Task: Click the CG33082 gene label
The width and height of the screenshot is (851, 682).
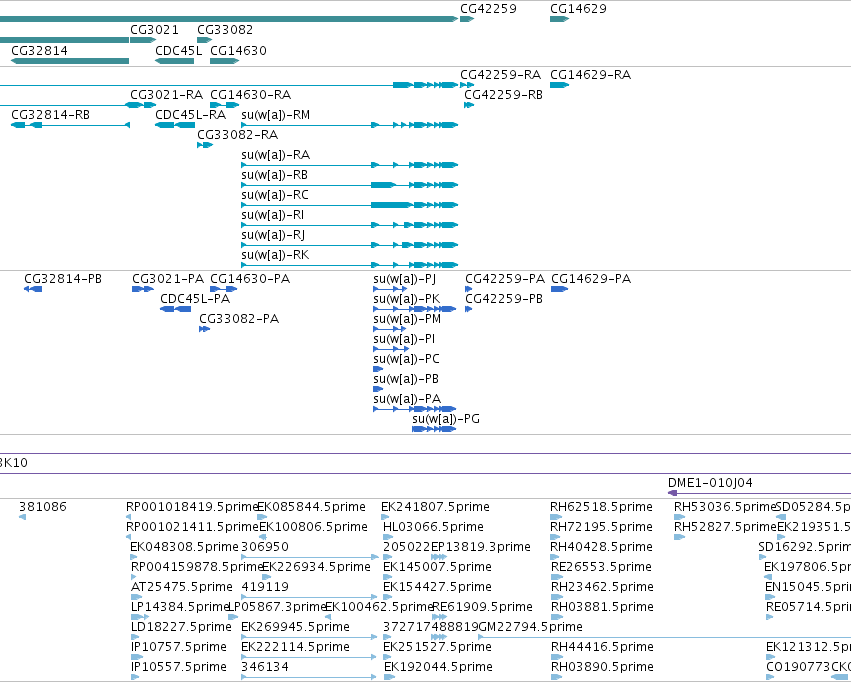Action: pos(225,30)
